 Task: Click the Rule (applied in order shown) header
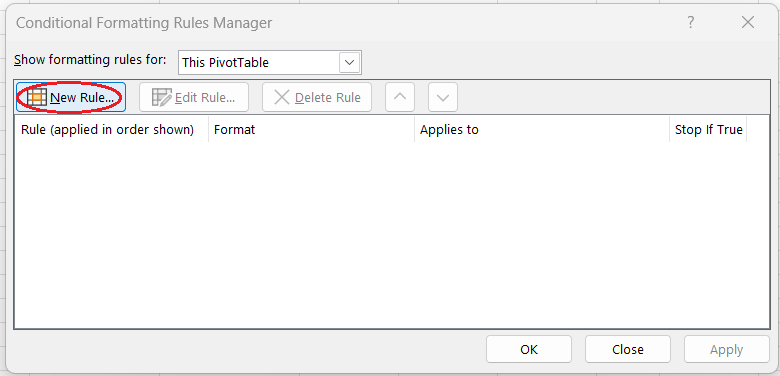pos(107,130)
